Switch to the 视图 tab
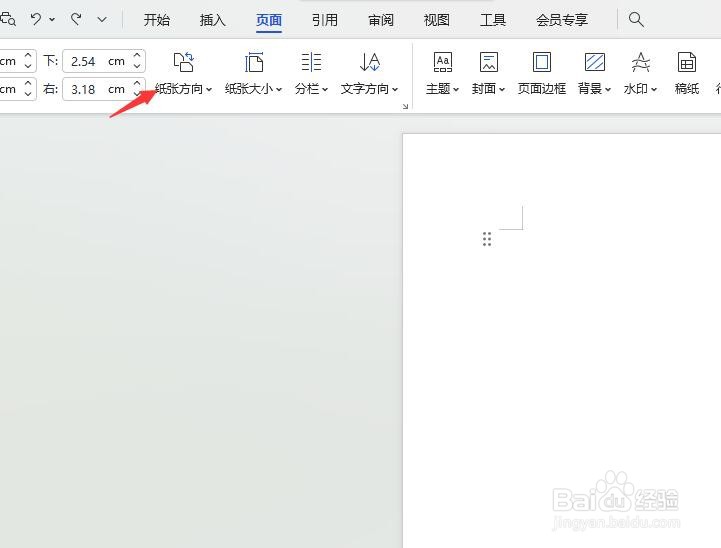 pos(436,20)
